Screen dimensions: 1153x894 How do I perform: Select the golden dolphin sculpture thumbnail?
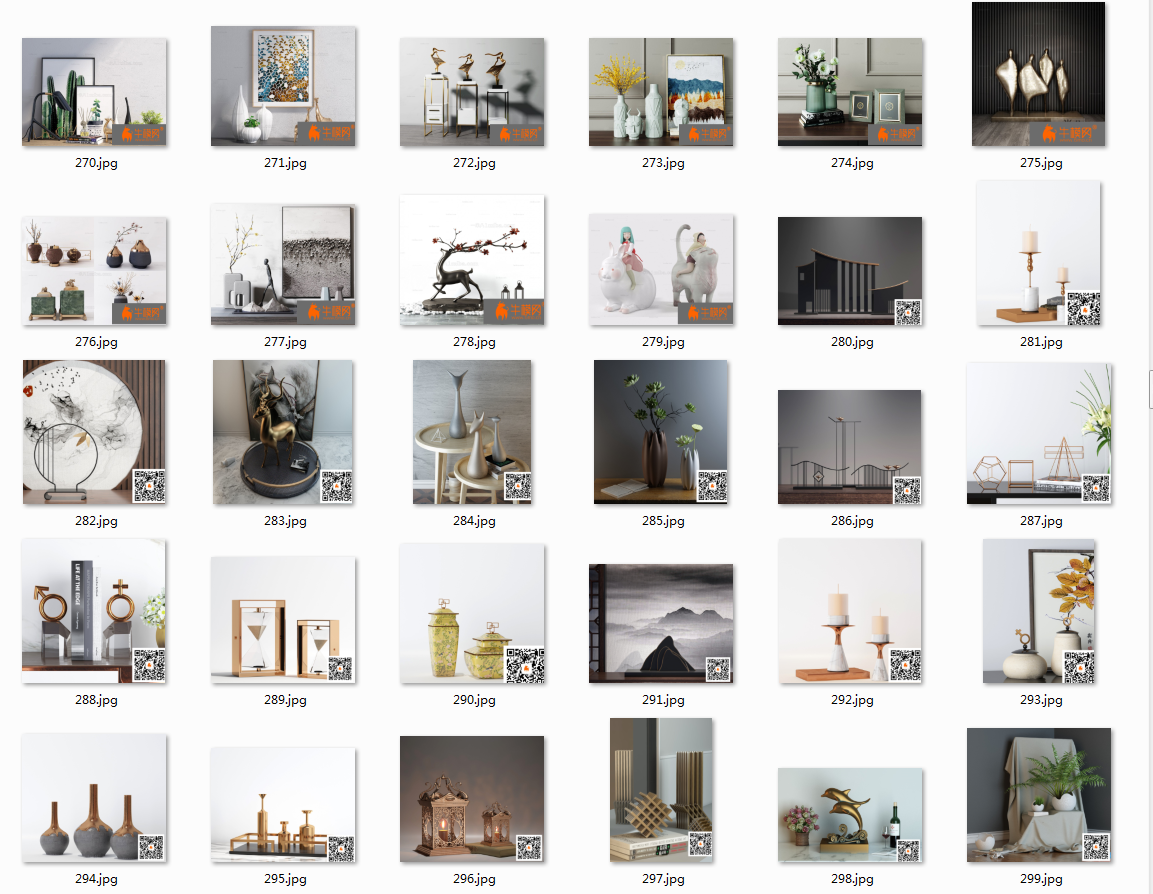(850, 815)
